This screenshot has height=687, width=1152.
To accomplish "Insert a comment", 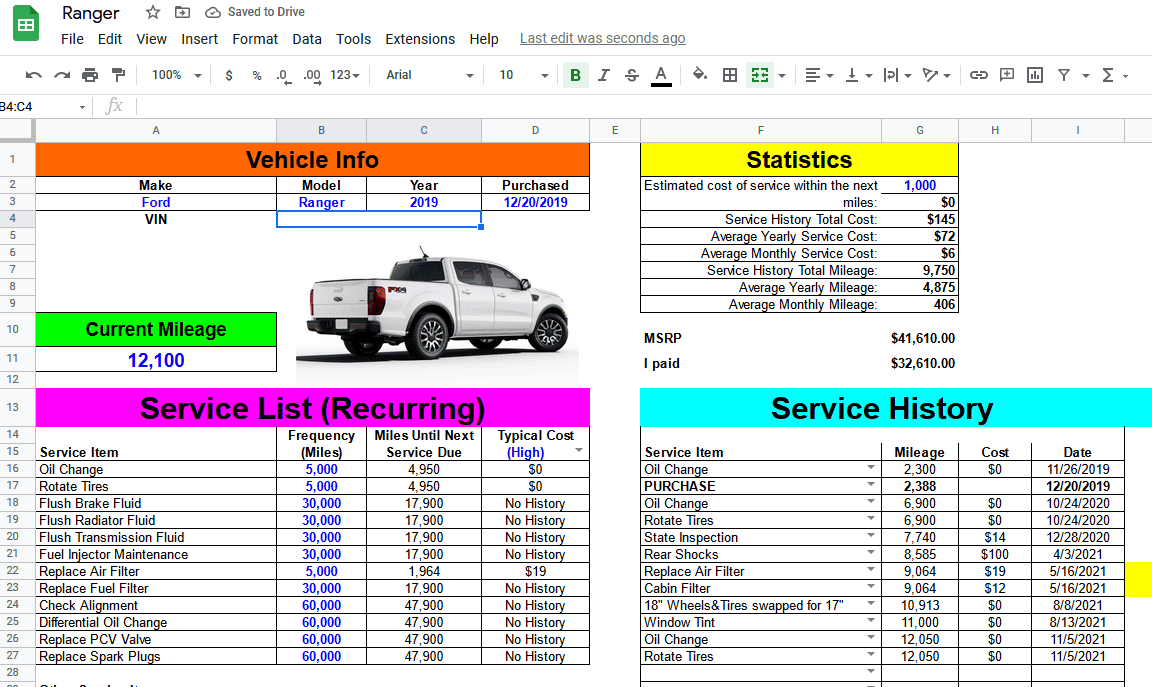I will coord(1007,75).
